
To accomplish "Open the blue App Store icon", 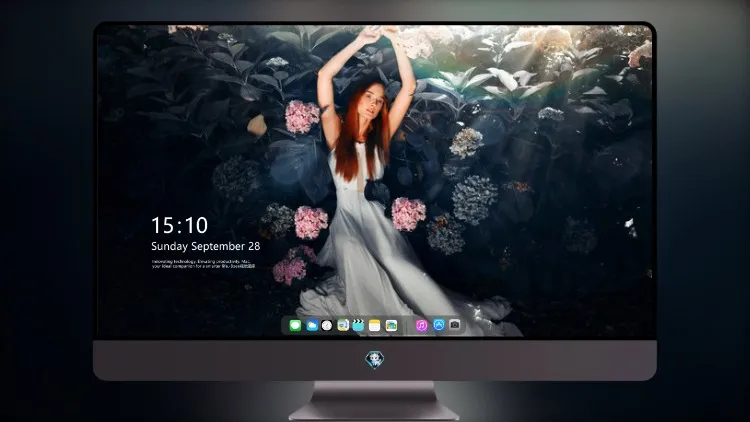I will [439, 325].
